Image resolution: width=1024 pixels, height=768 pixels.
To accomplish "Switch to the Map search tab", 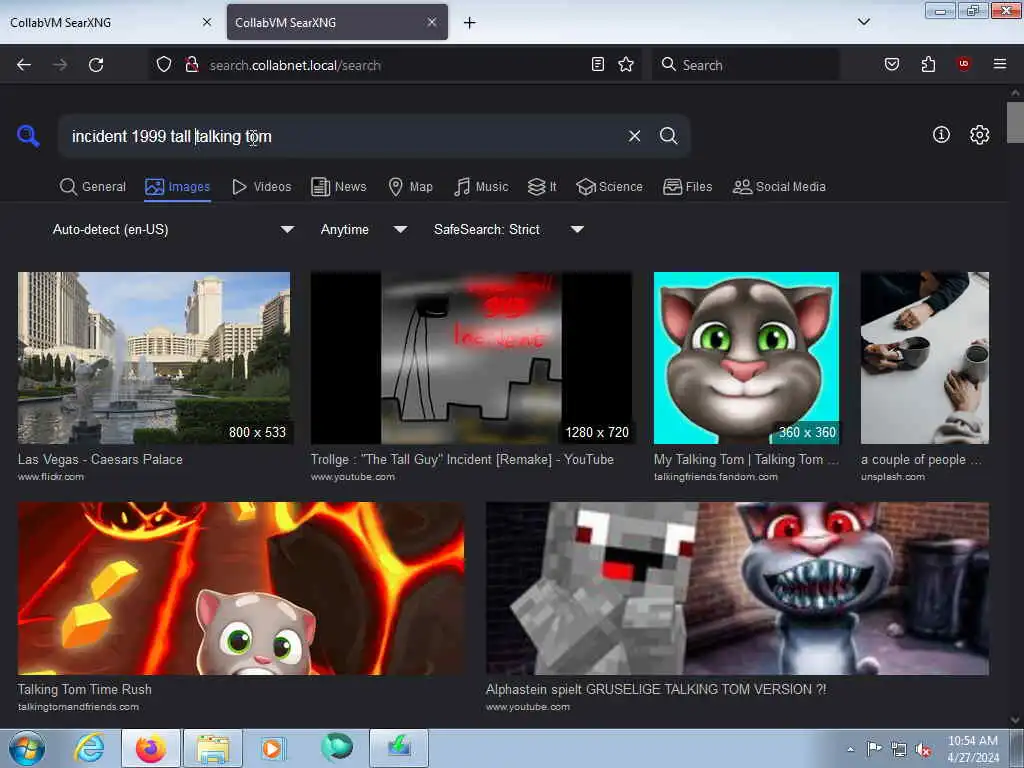I will coord(410,187).
